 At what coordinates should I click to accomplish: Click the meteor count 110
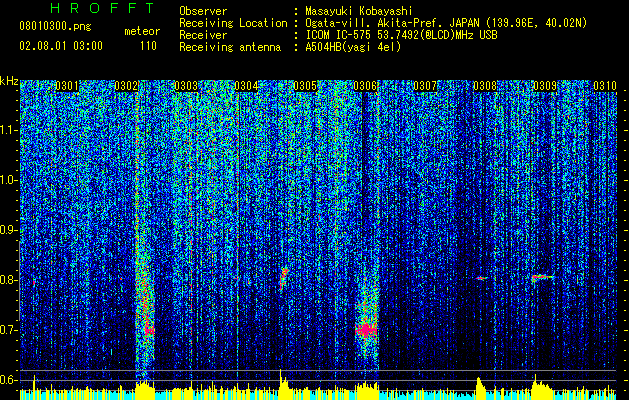pos(148,46)
